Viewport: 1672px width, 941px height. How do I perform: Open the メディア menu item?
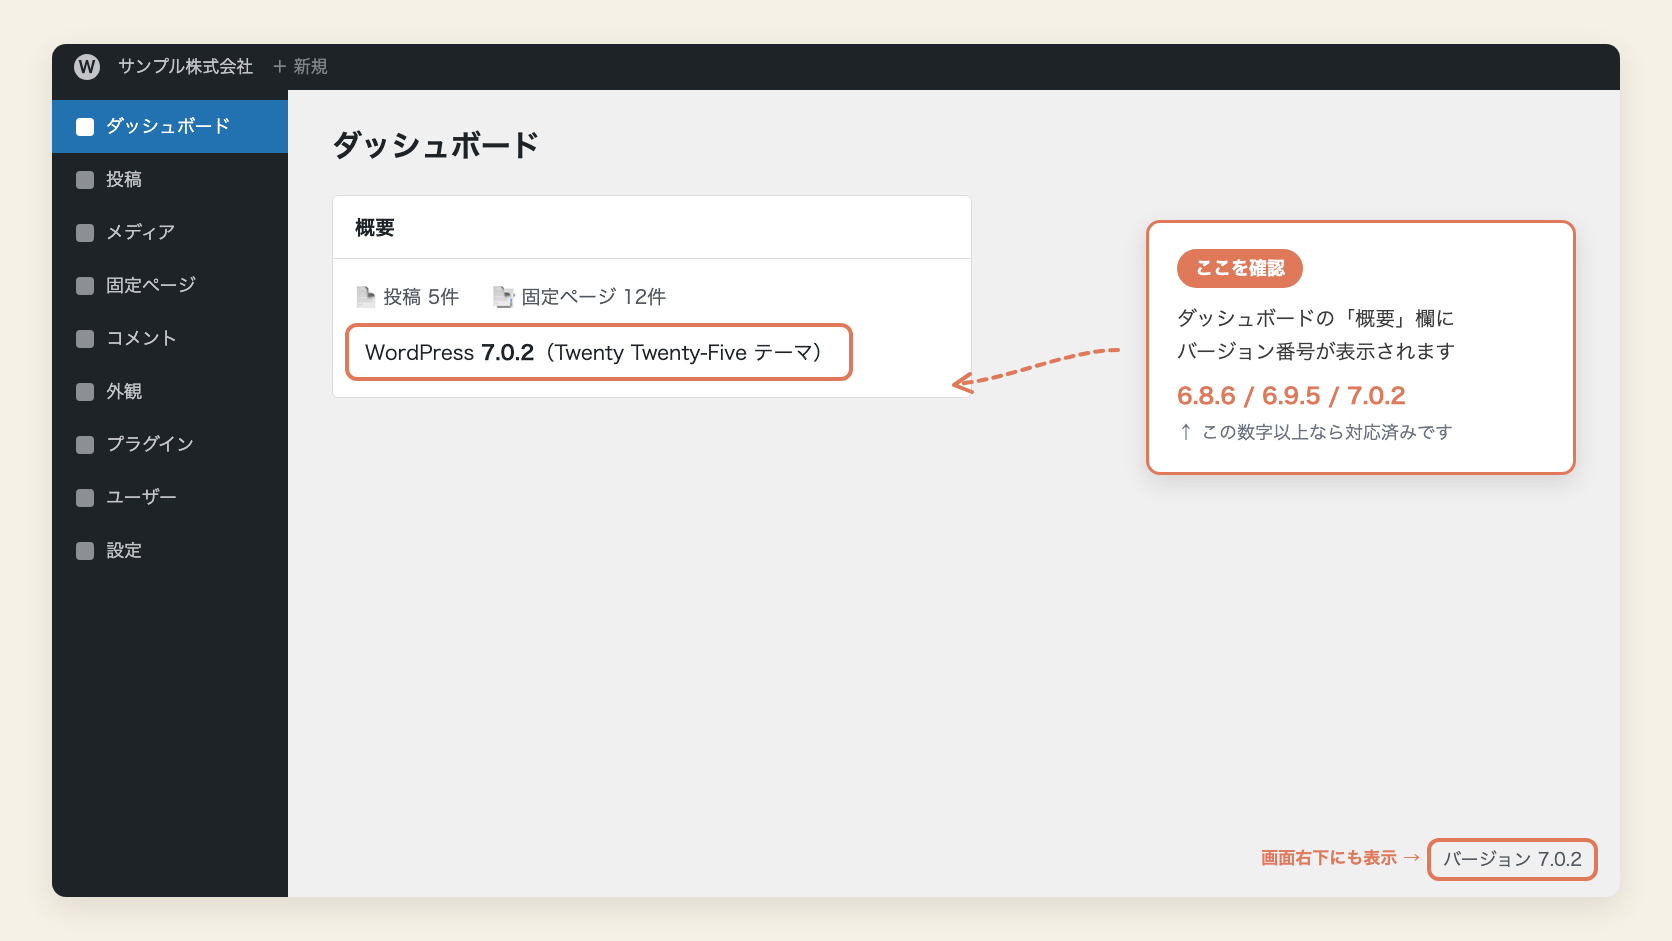(170, 232)
